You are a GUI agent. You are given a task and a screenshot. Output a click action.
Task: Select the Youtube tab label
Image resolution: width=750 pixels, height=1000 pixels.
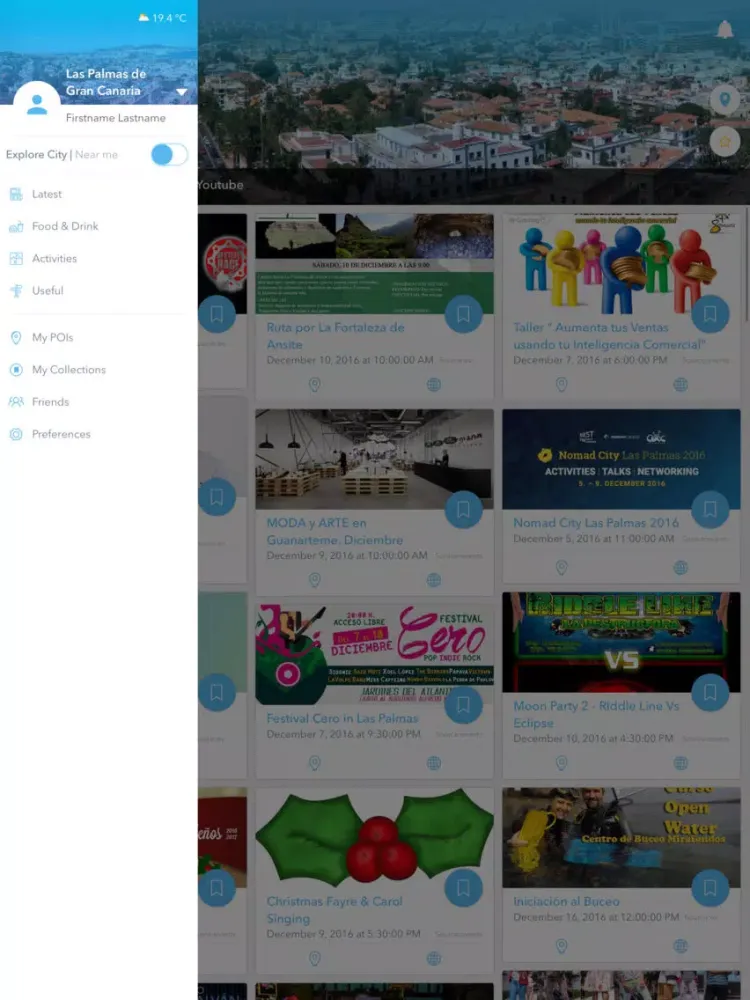pos(221,185)
